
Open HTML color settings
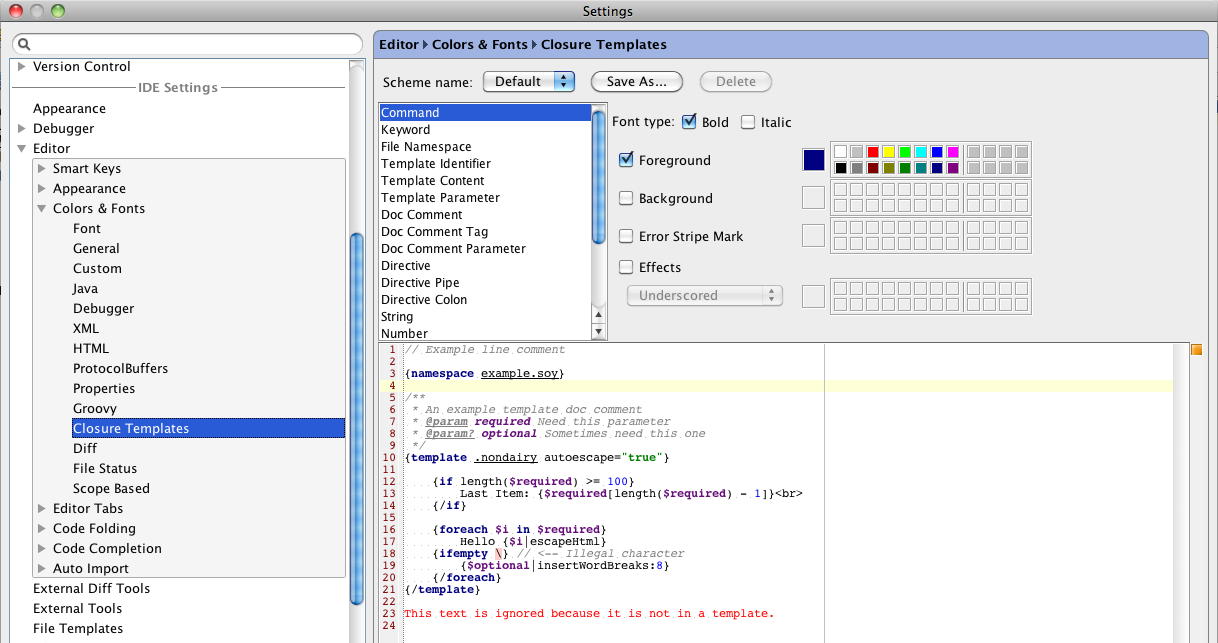click(91, 349)
